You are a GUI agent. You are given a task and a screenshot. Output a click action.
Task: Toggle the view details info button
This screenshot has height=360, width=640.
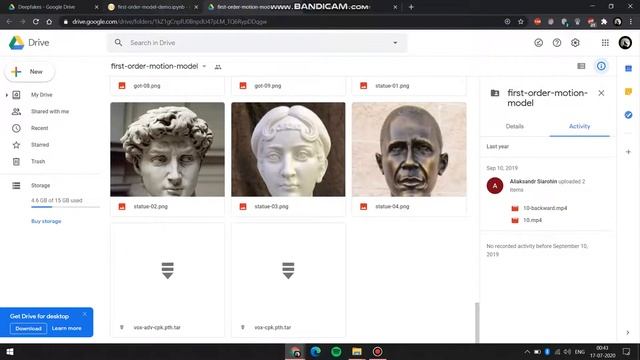point(601,66)
